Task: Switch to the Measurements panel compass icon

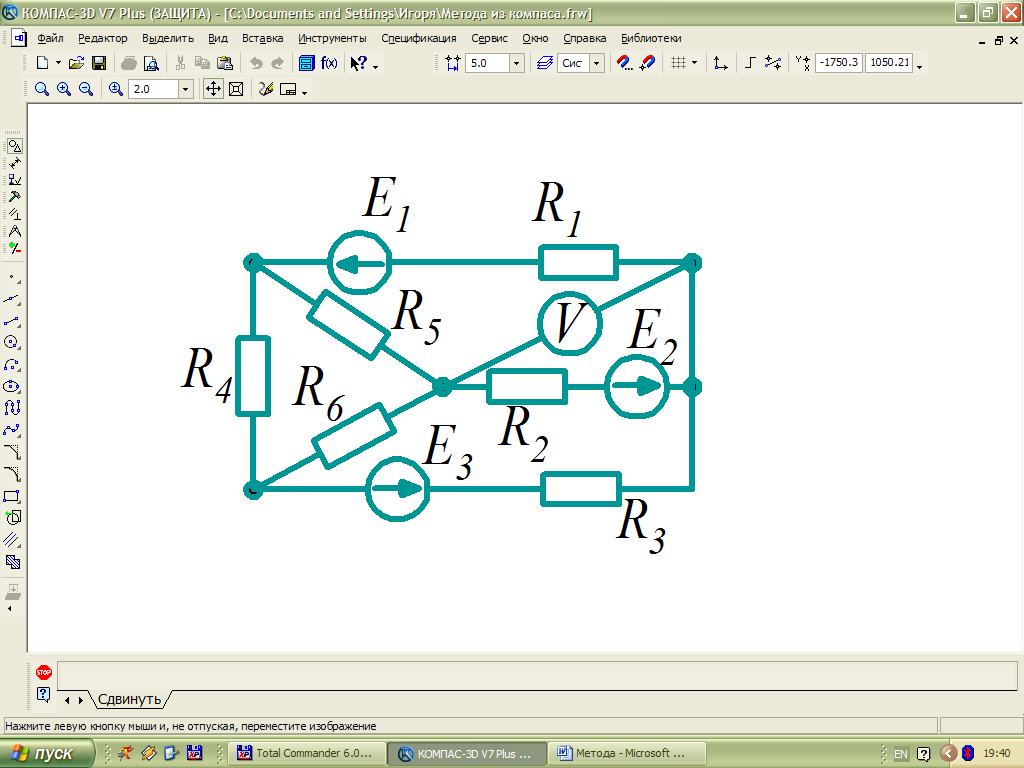Action: coord(14,231)
